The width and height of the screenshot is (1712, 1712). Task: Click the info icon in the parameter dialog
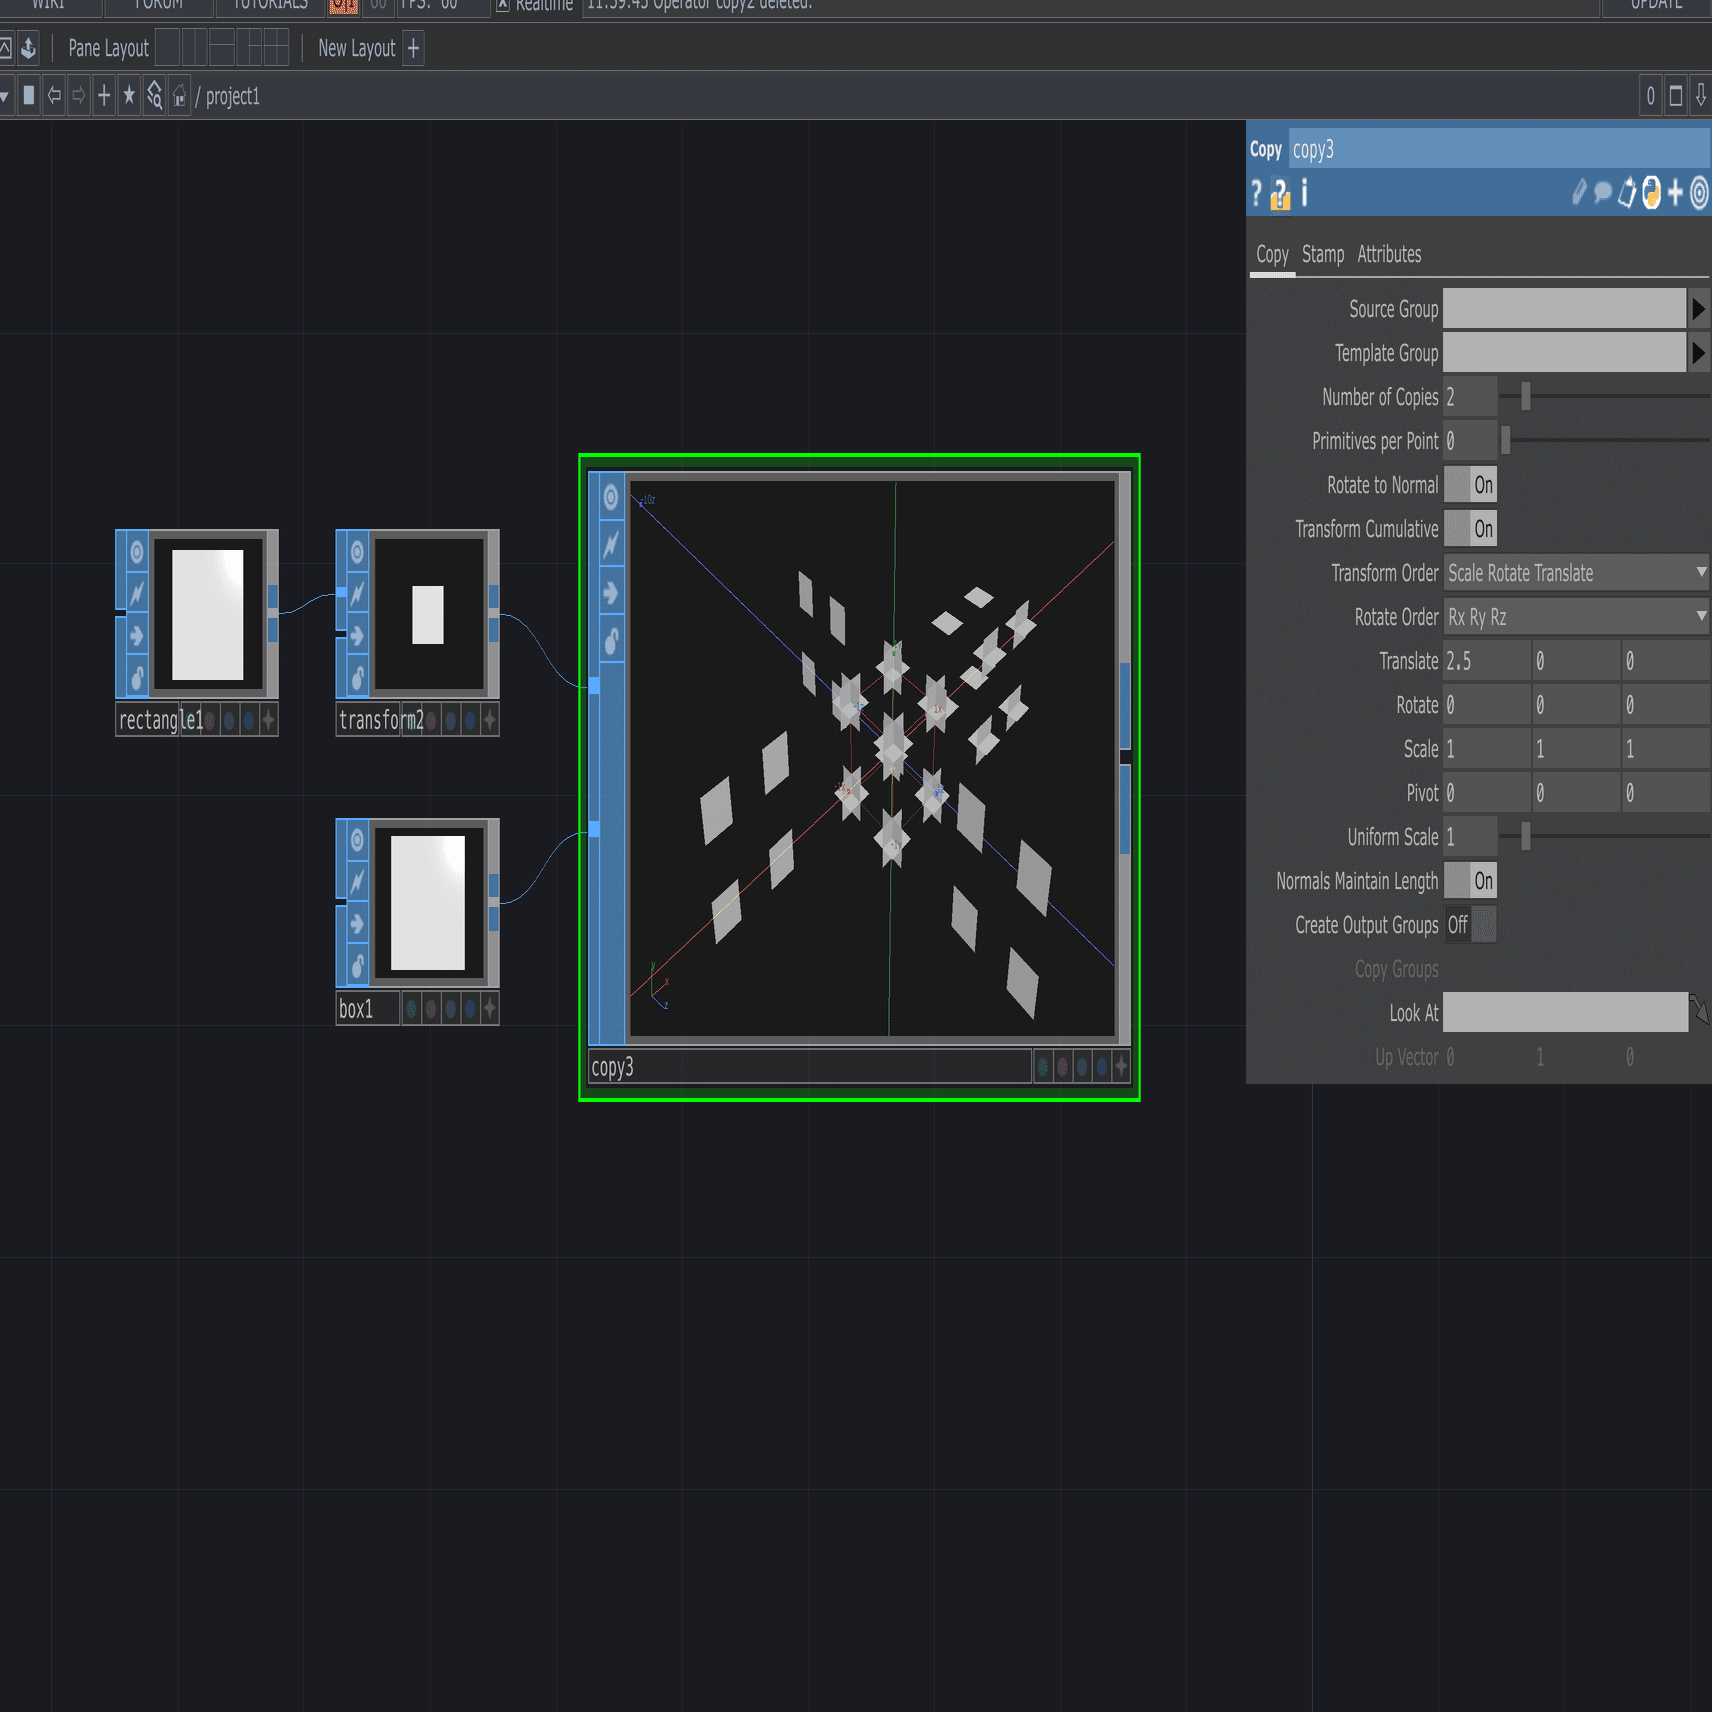1305,193
